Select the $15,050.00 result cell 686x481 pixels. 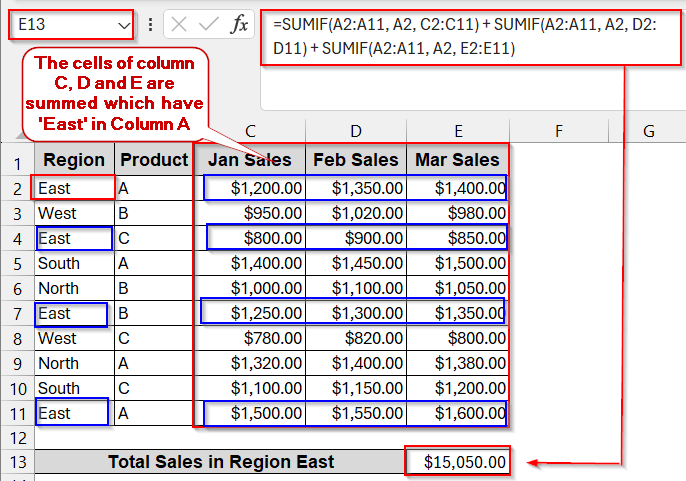click(457, 462)
